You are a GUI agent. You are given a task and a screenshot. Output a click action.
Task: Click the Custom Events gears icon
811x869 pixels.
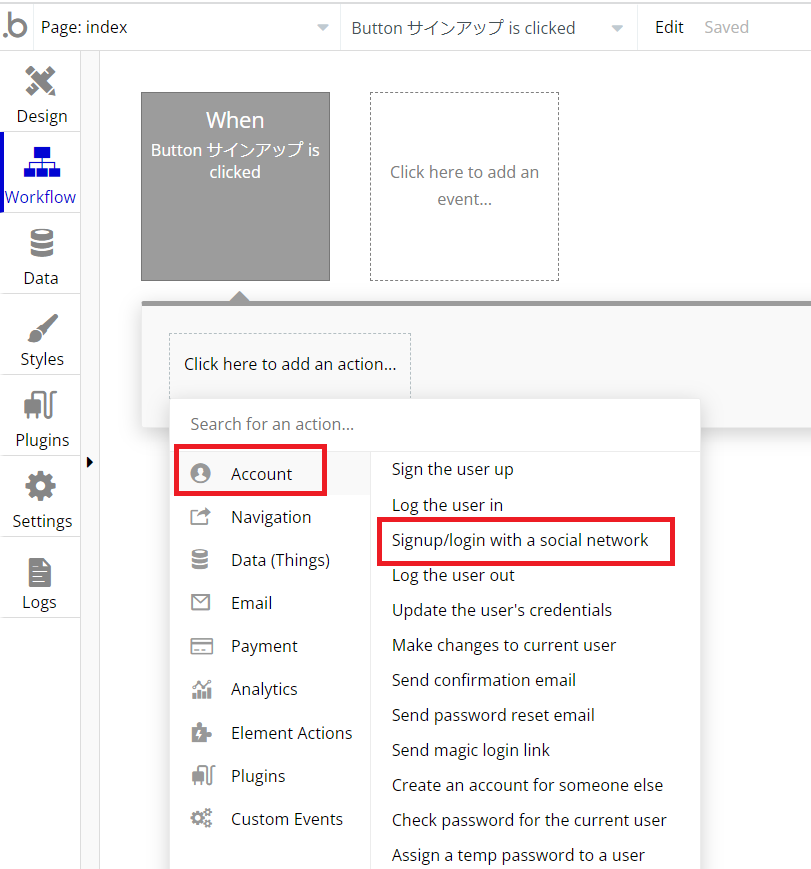tap(201, 818)
